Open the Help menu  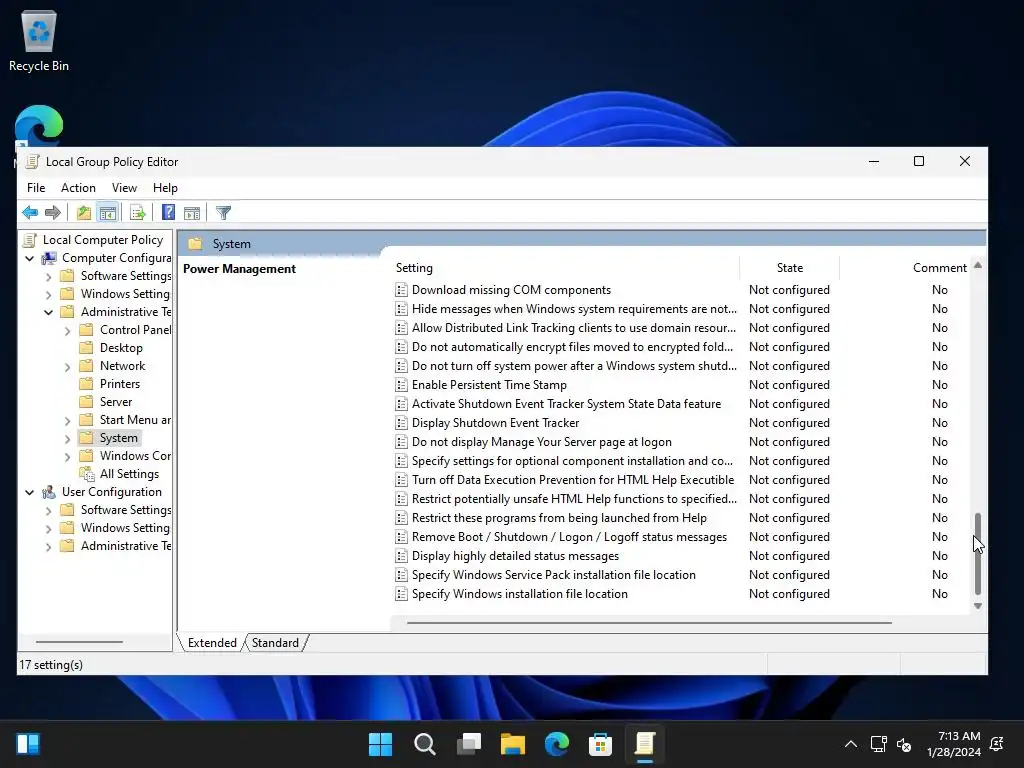(165, 187)
